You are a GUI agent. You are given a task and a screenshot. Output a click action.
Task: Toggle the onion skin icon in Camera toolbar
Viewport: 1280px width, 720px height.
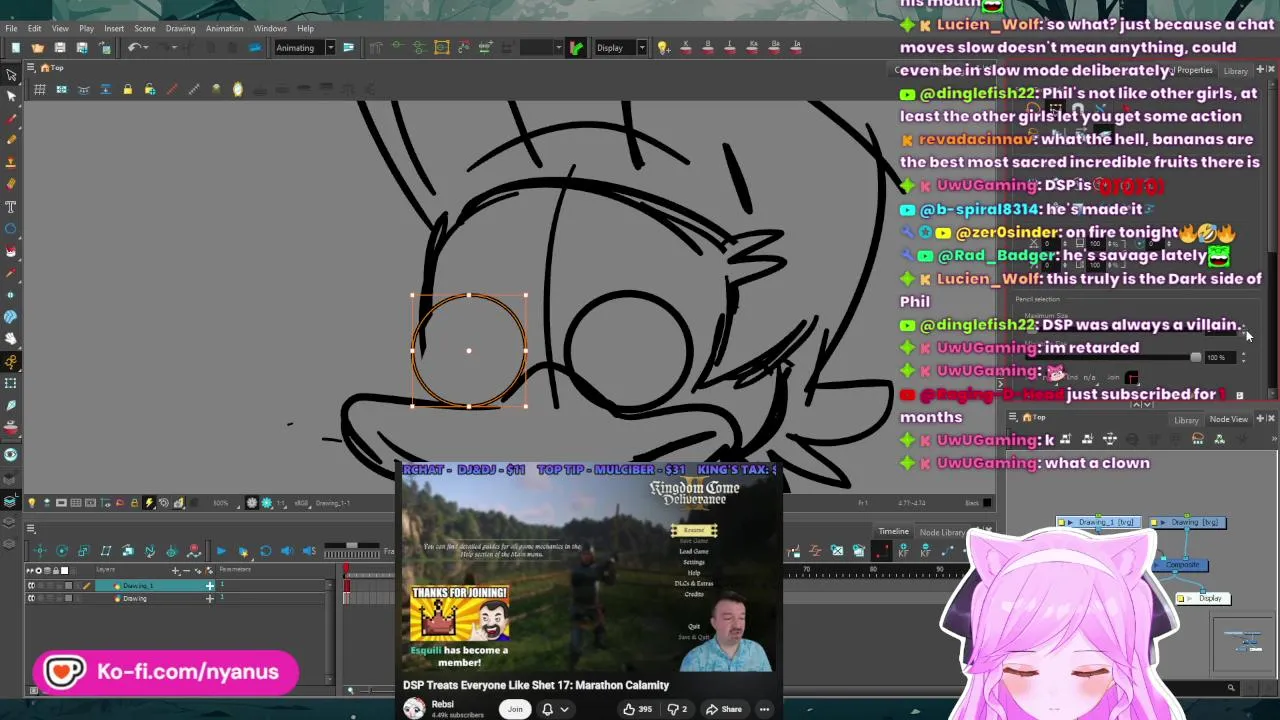237,90
